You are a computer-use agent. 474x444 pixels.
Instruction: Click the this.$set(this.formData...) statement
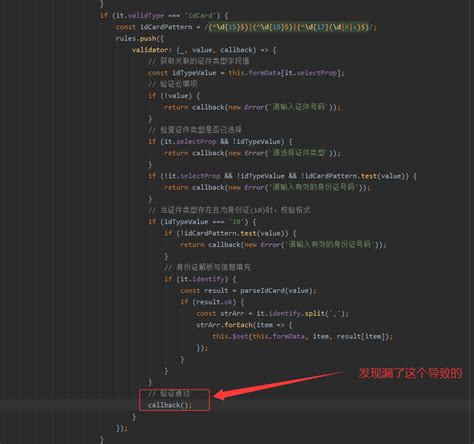click(302, 336)
